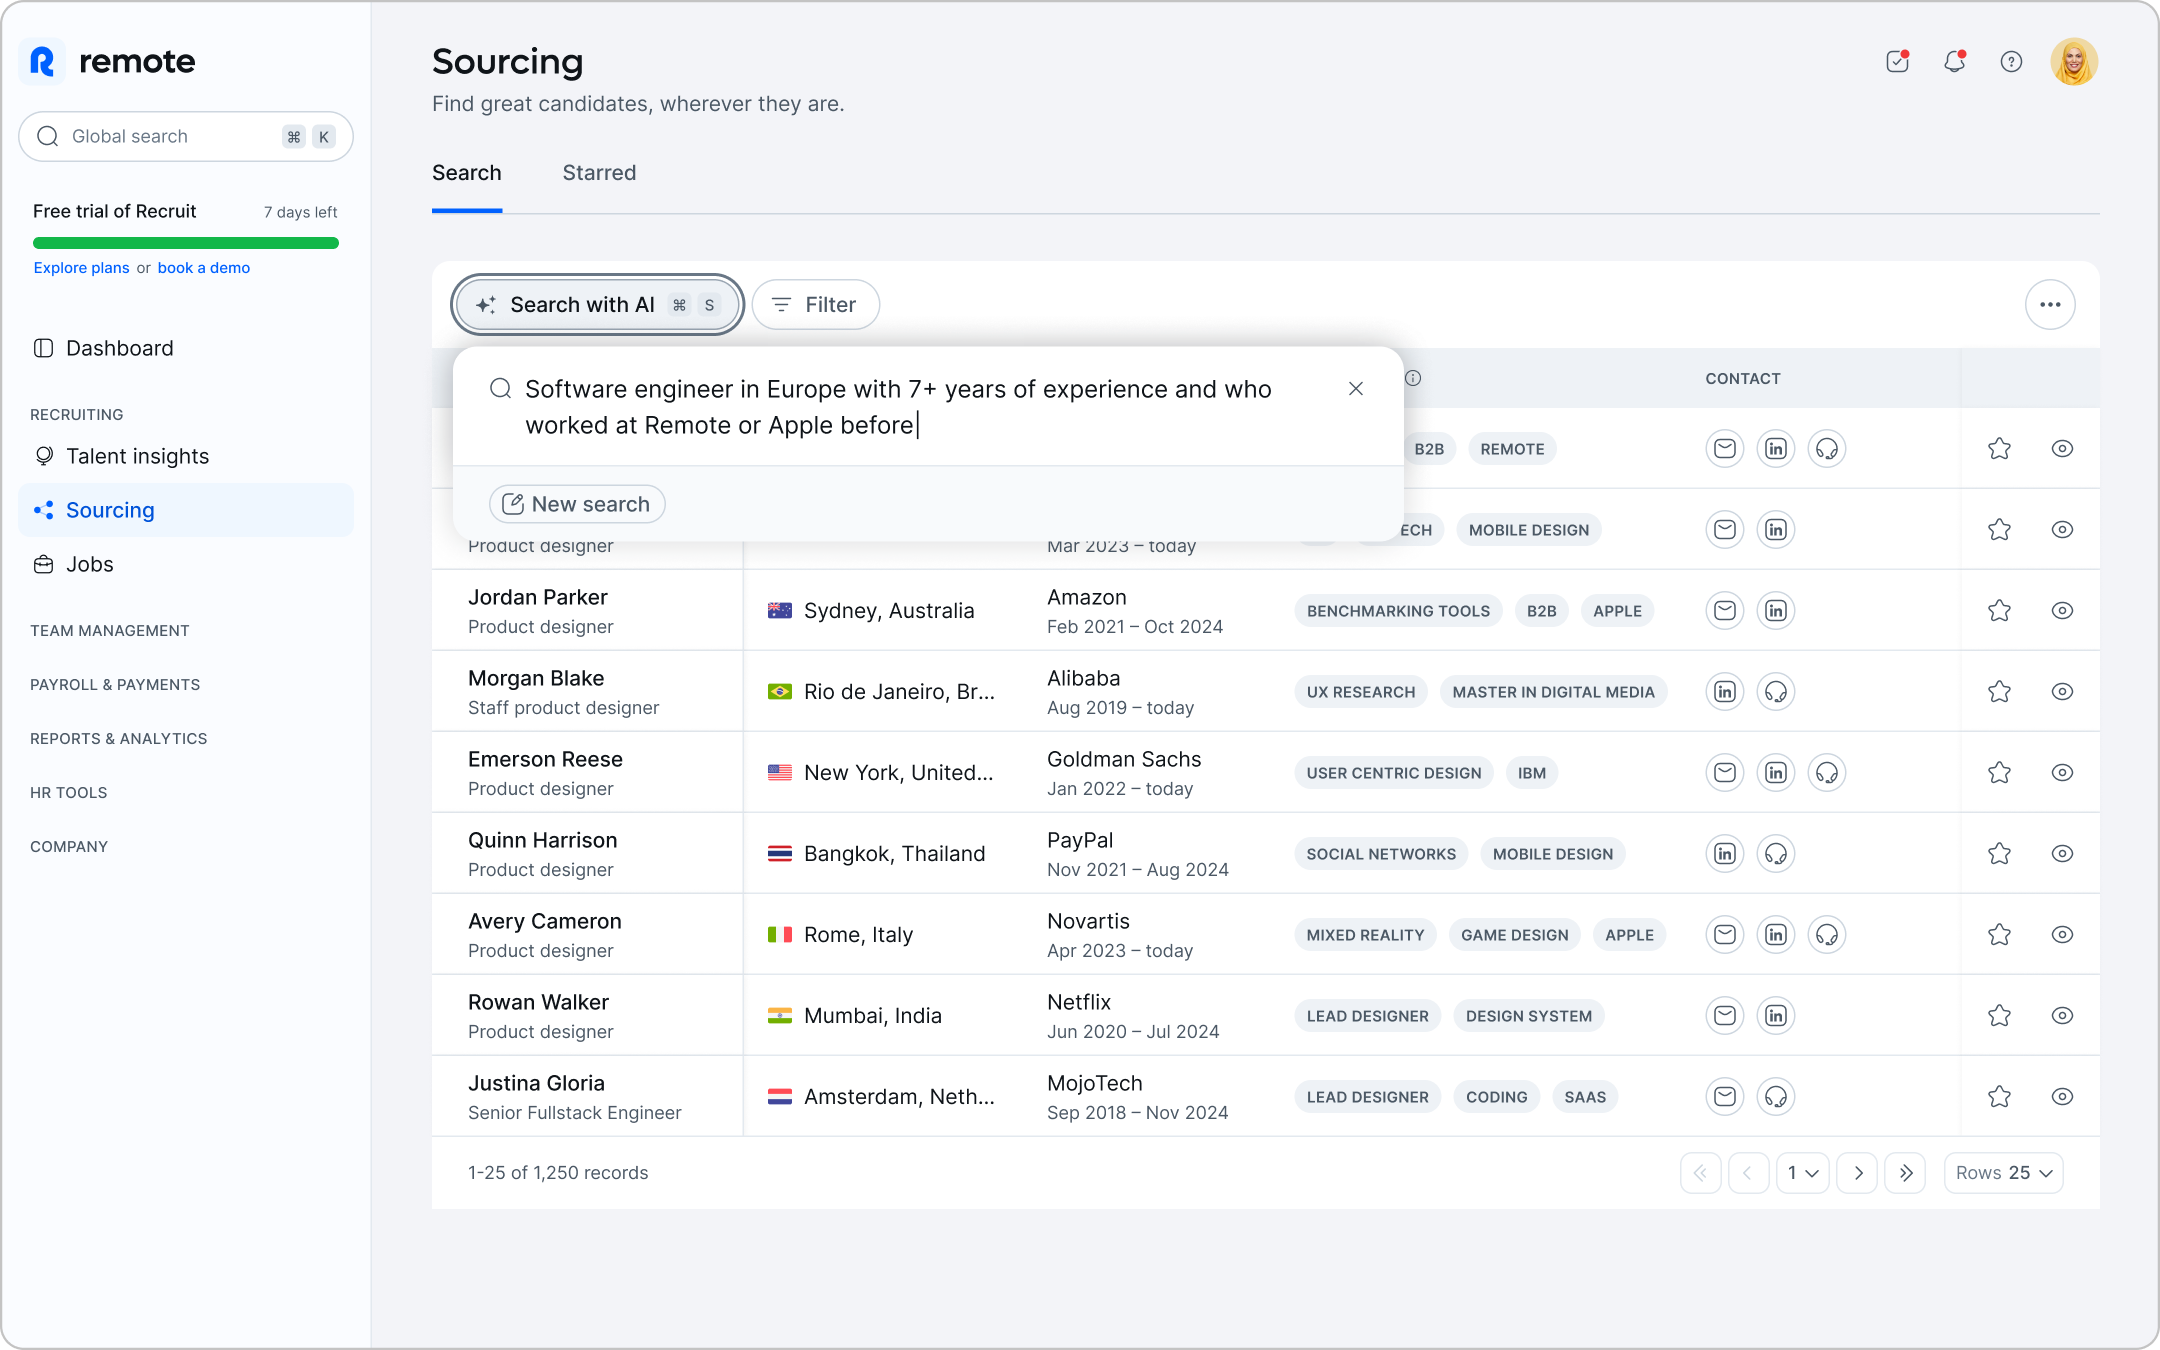Image resolution: width=2160 pixels, height=1350 pixels.
Task: Star Avery Cameron candidate
Action: [x=1999, y=935]
